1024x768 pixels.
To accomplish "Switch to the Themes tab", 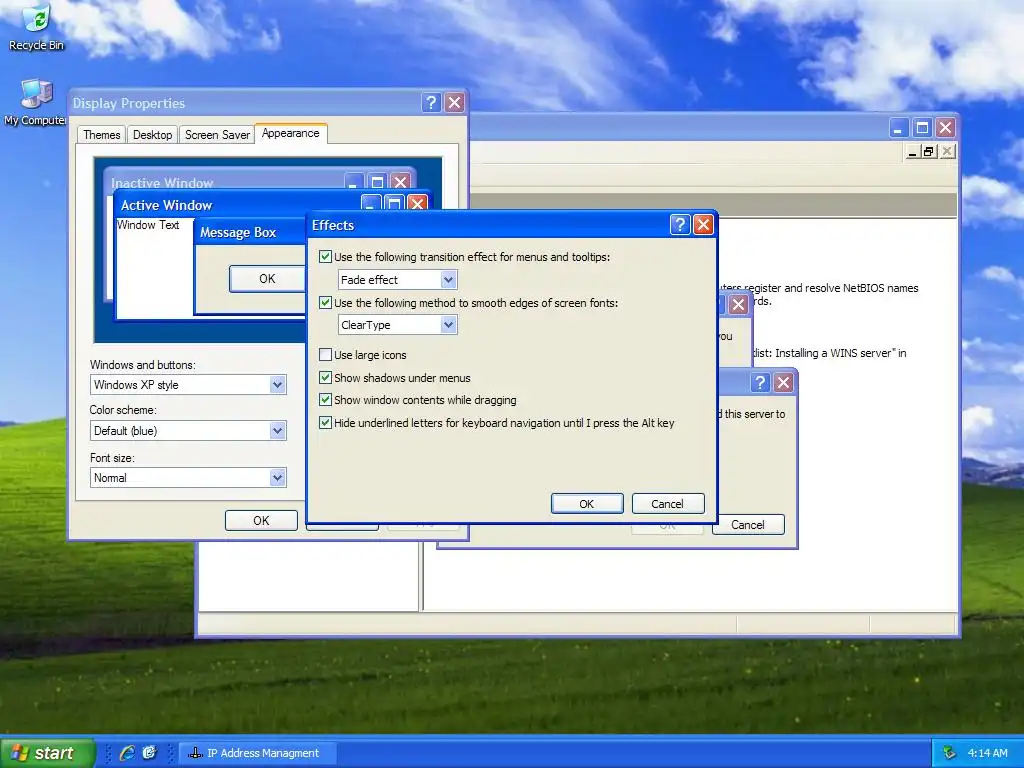I will click(101, 135).
